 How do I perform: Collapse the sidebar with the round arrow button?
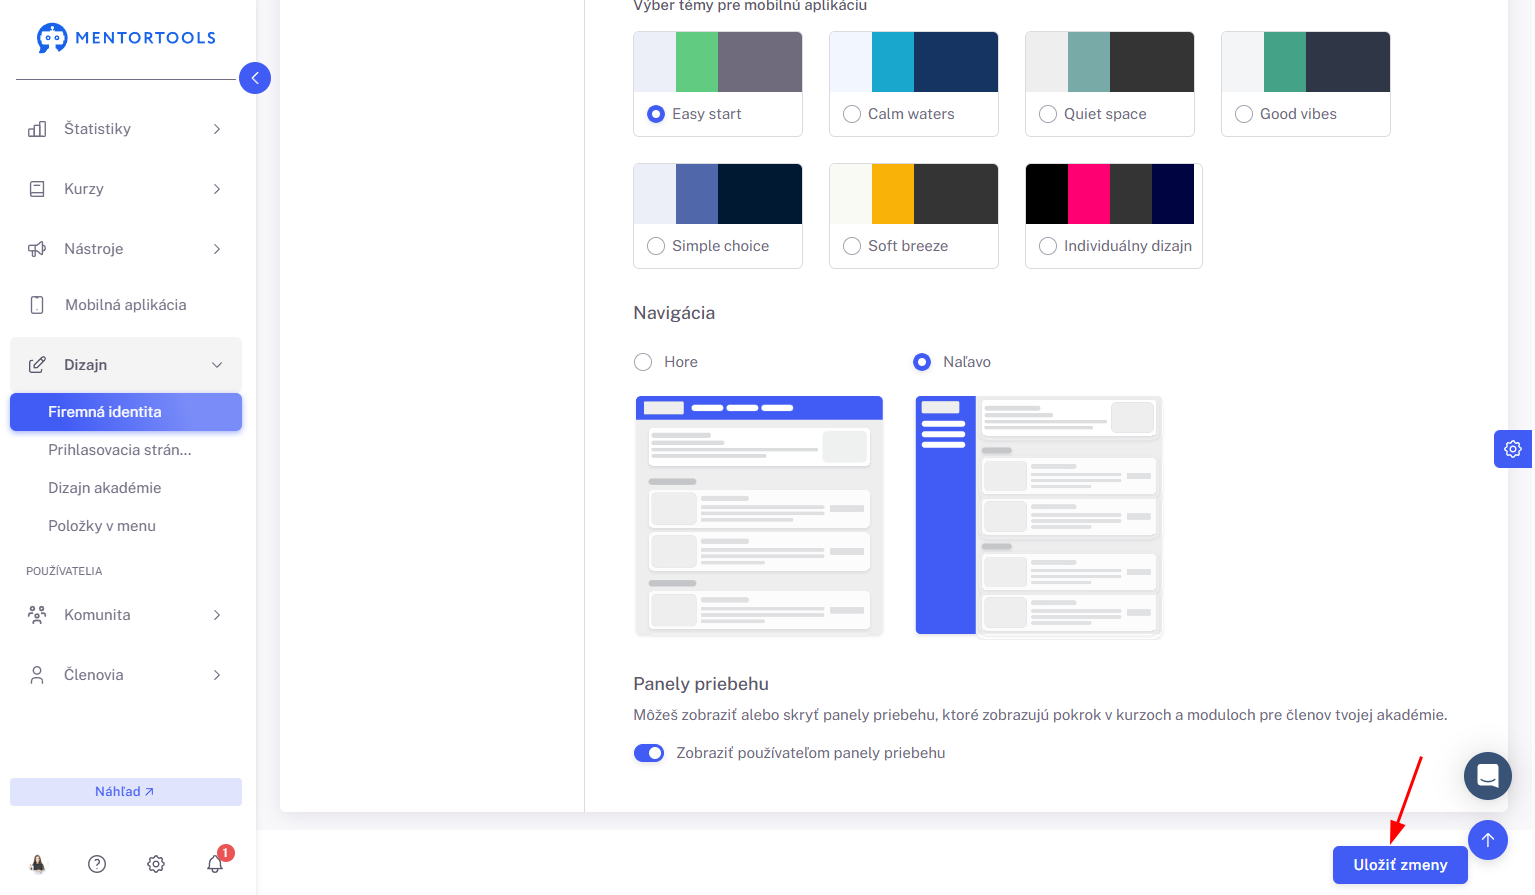point(255,78)
